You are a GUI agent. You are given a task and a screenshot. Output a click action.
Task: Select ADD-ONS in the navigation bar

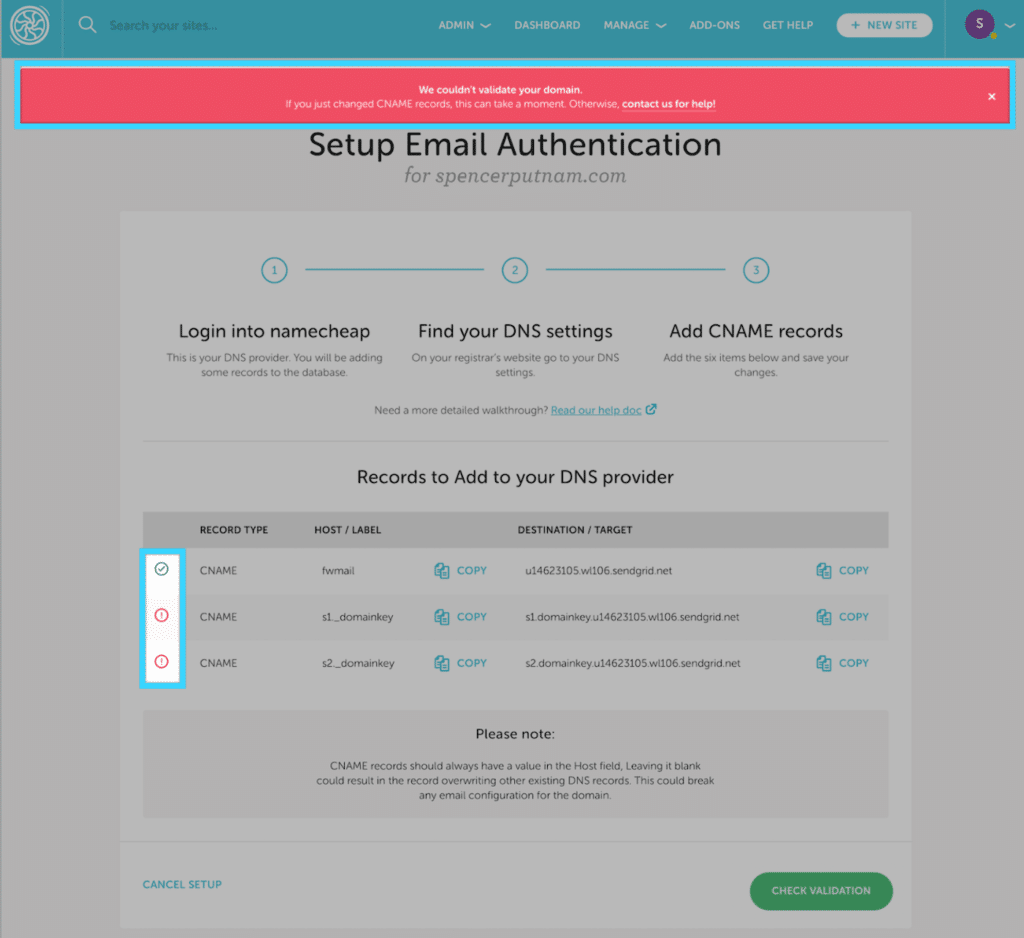coord(714,25)
